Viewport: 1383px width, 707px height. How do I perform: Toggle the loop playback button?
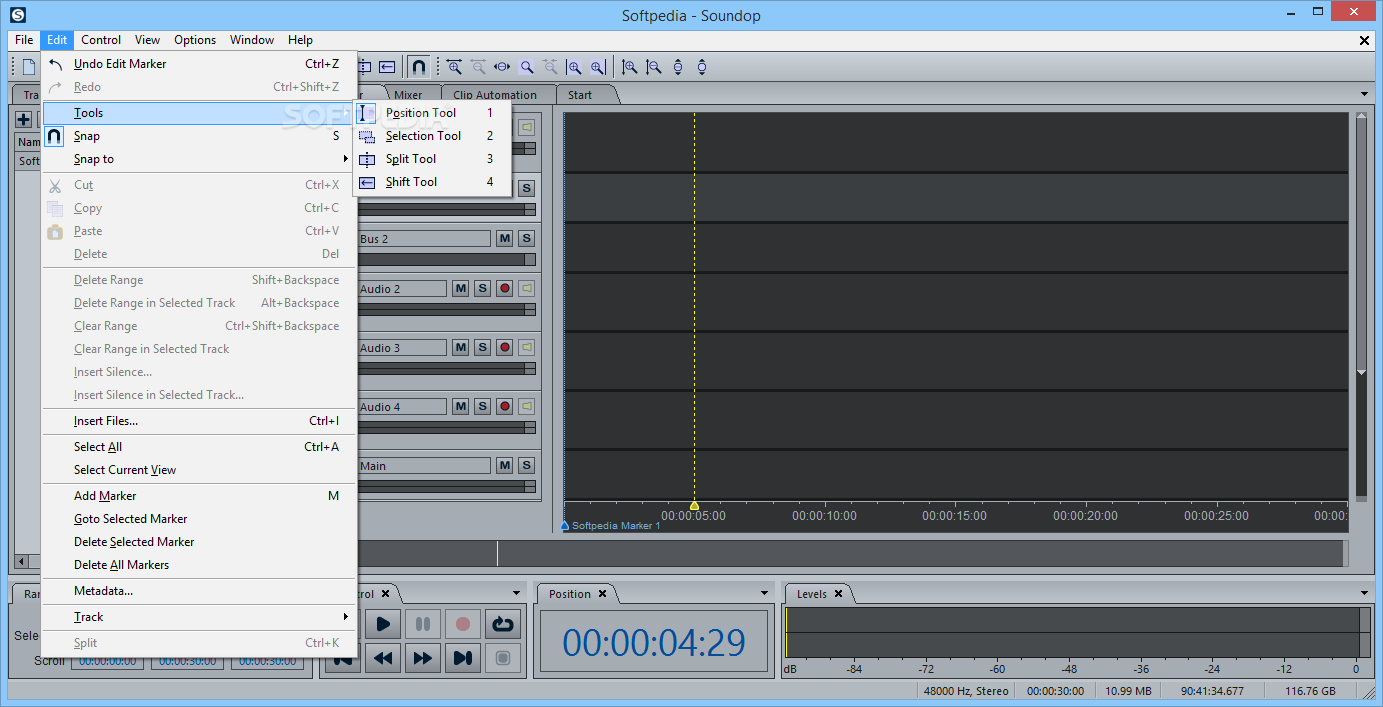pyautogui.click(x=503, y=624)
